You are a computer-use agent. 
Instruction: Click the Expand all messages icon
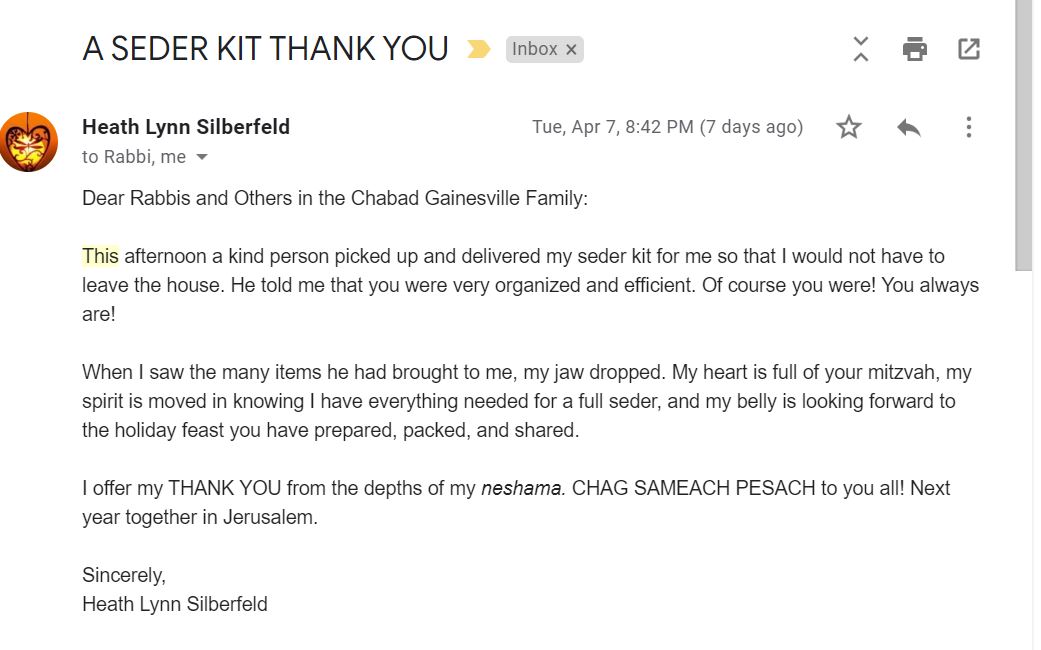pyautogui.click(x=861, y=49)
